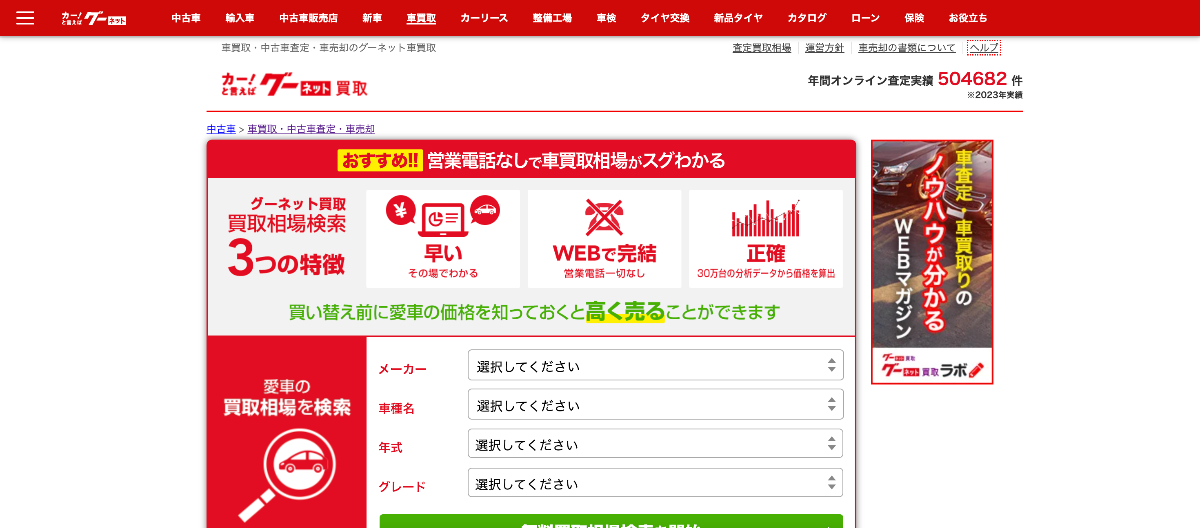Open the 買取ラボ WEBマガジン banner
The width and height of the screenshot is (1200, 528).
[932, 262]
